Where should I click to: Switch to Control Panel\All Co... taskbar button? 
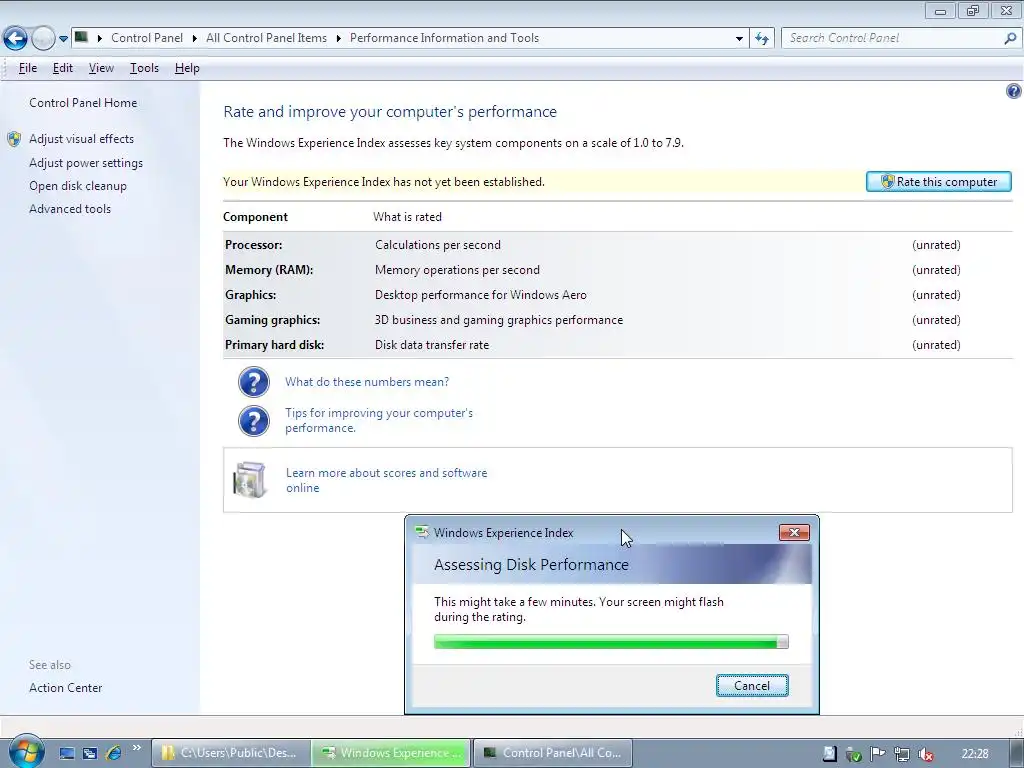point(552,753)
